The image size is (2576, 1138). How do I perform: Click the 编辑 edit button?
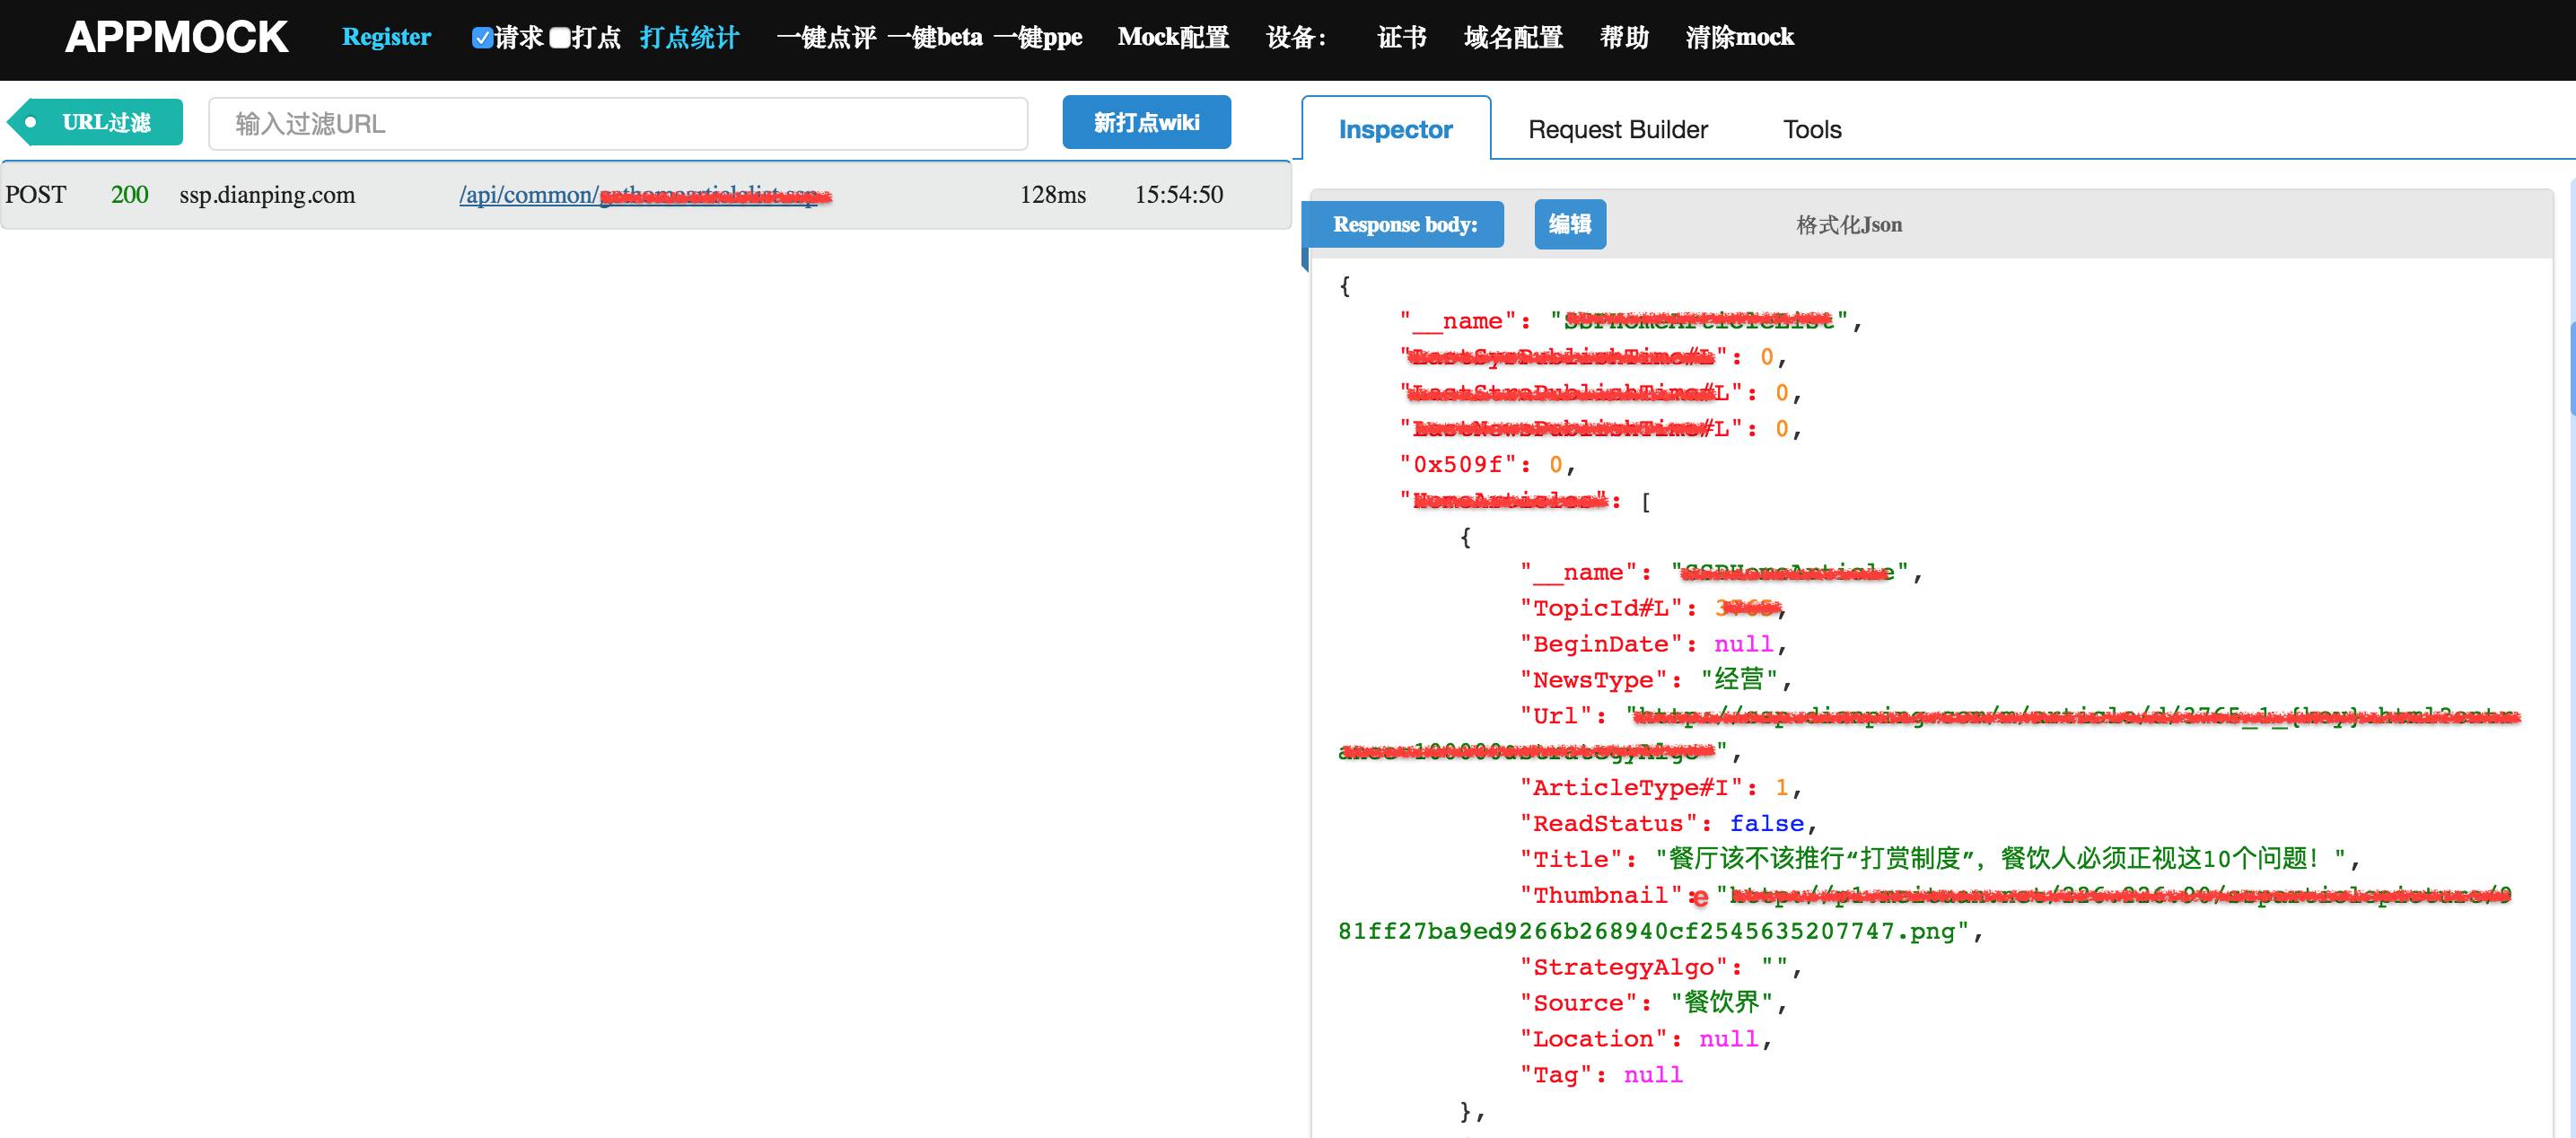tap(1569, 224)
